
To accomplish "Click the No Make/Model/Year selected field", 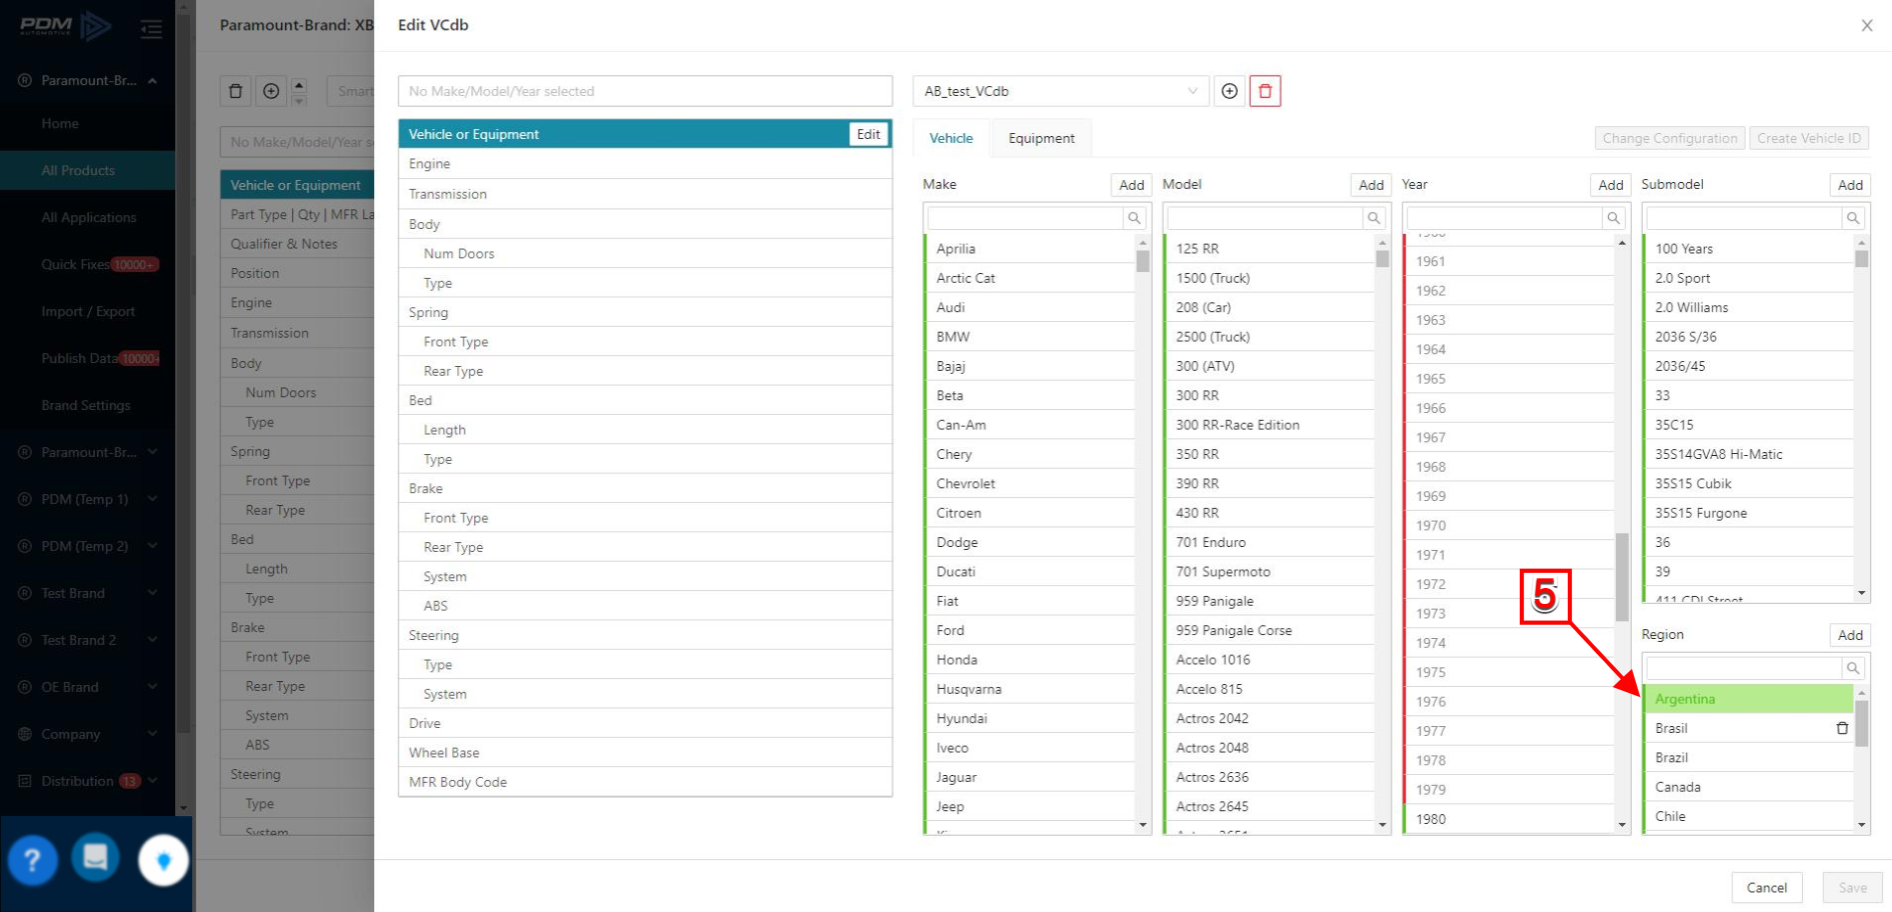I will (x=645, y=91).
